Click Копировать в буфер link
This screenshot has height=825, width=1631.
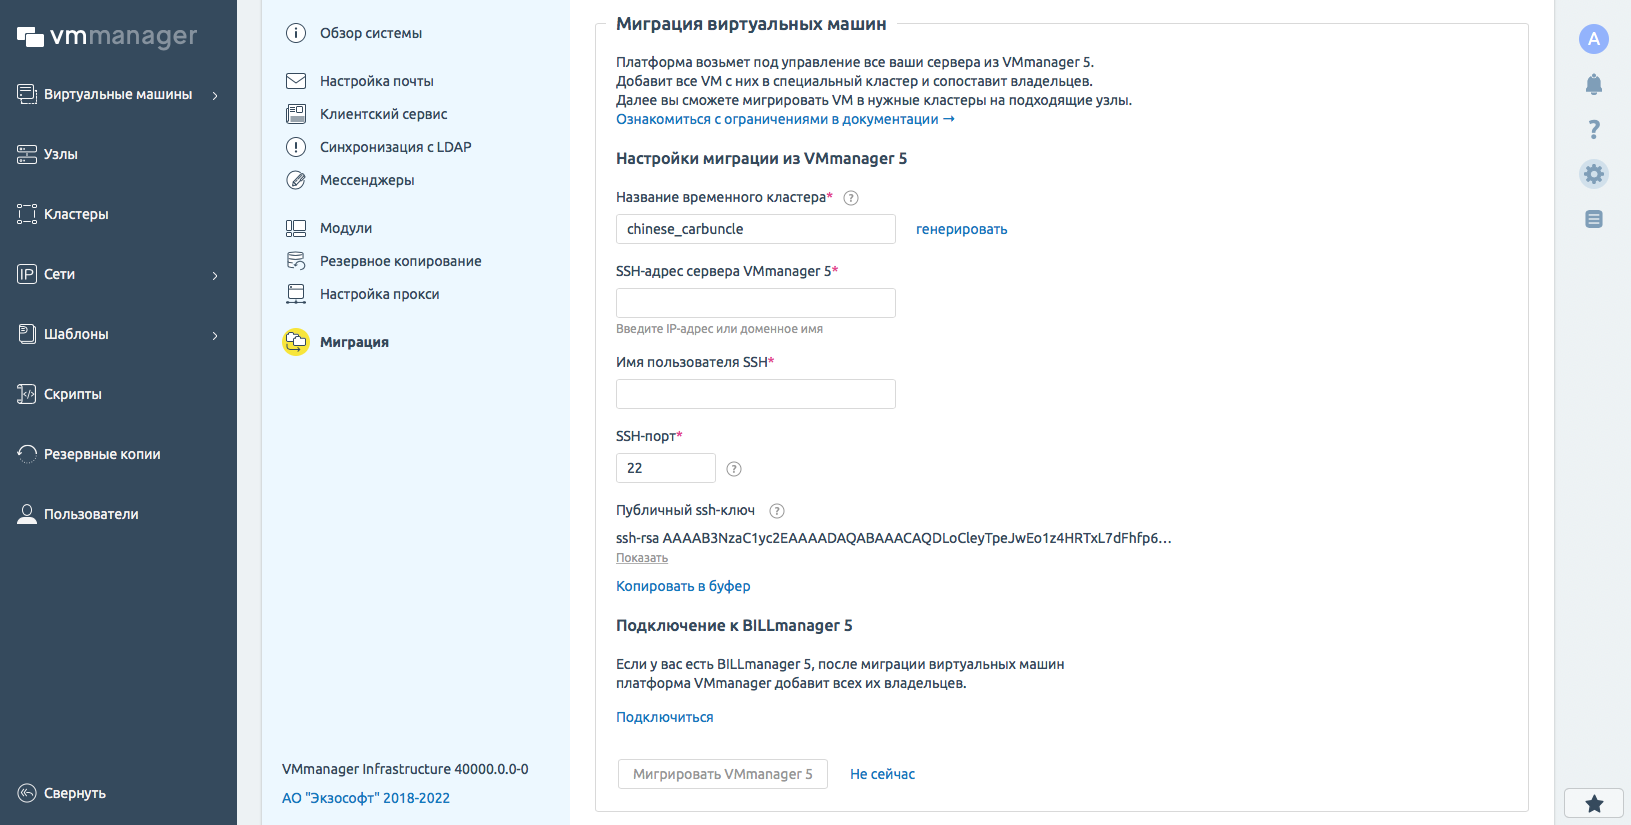pyautogui.click(x=683, y=586)
